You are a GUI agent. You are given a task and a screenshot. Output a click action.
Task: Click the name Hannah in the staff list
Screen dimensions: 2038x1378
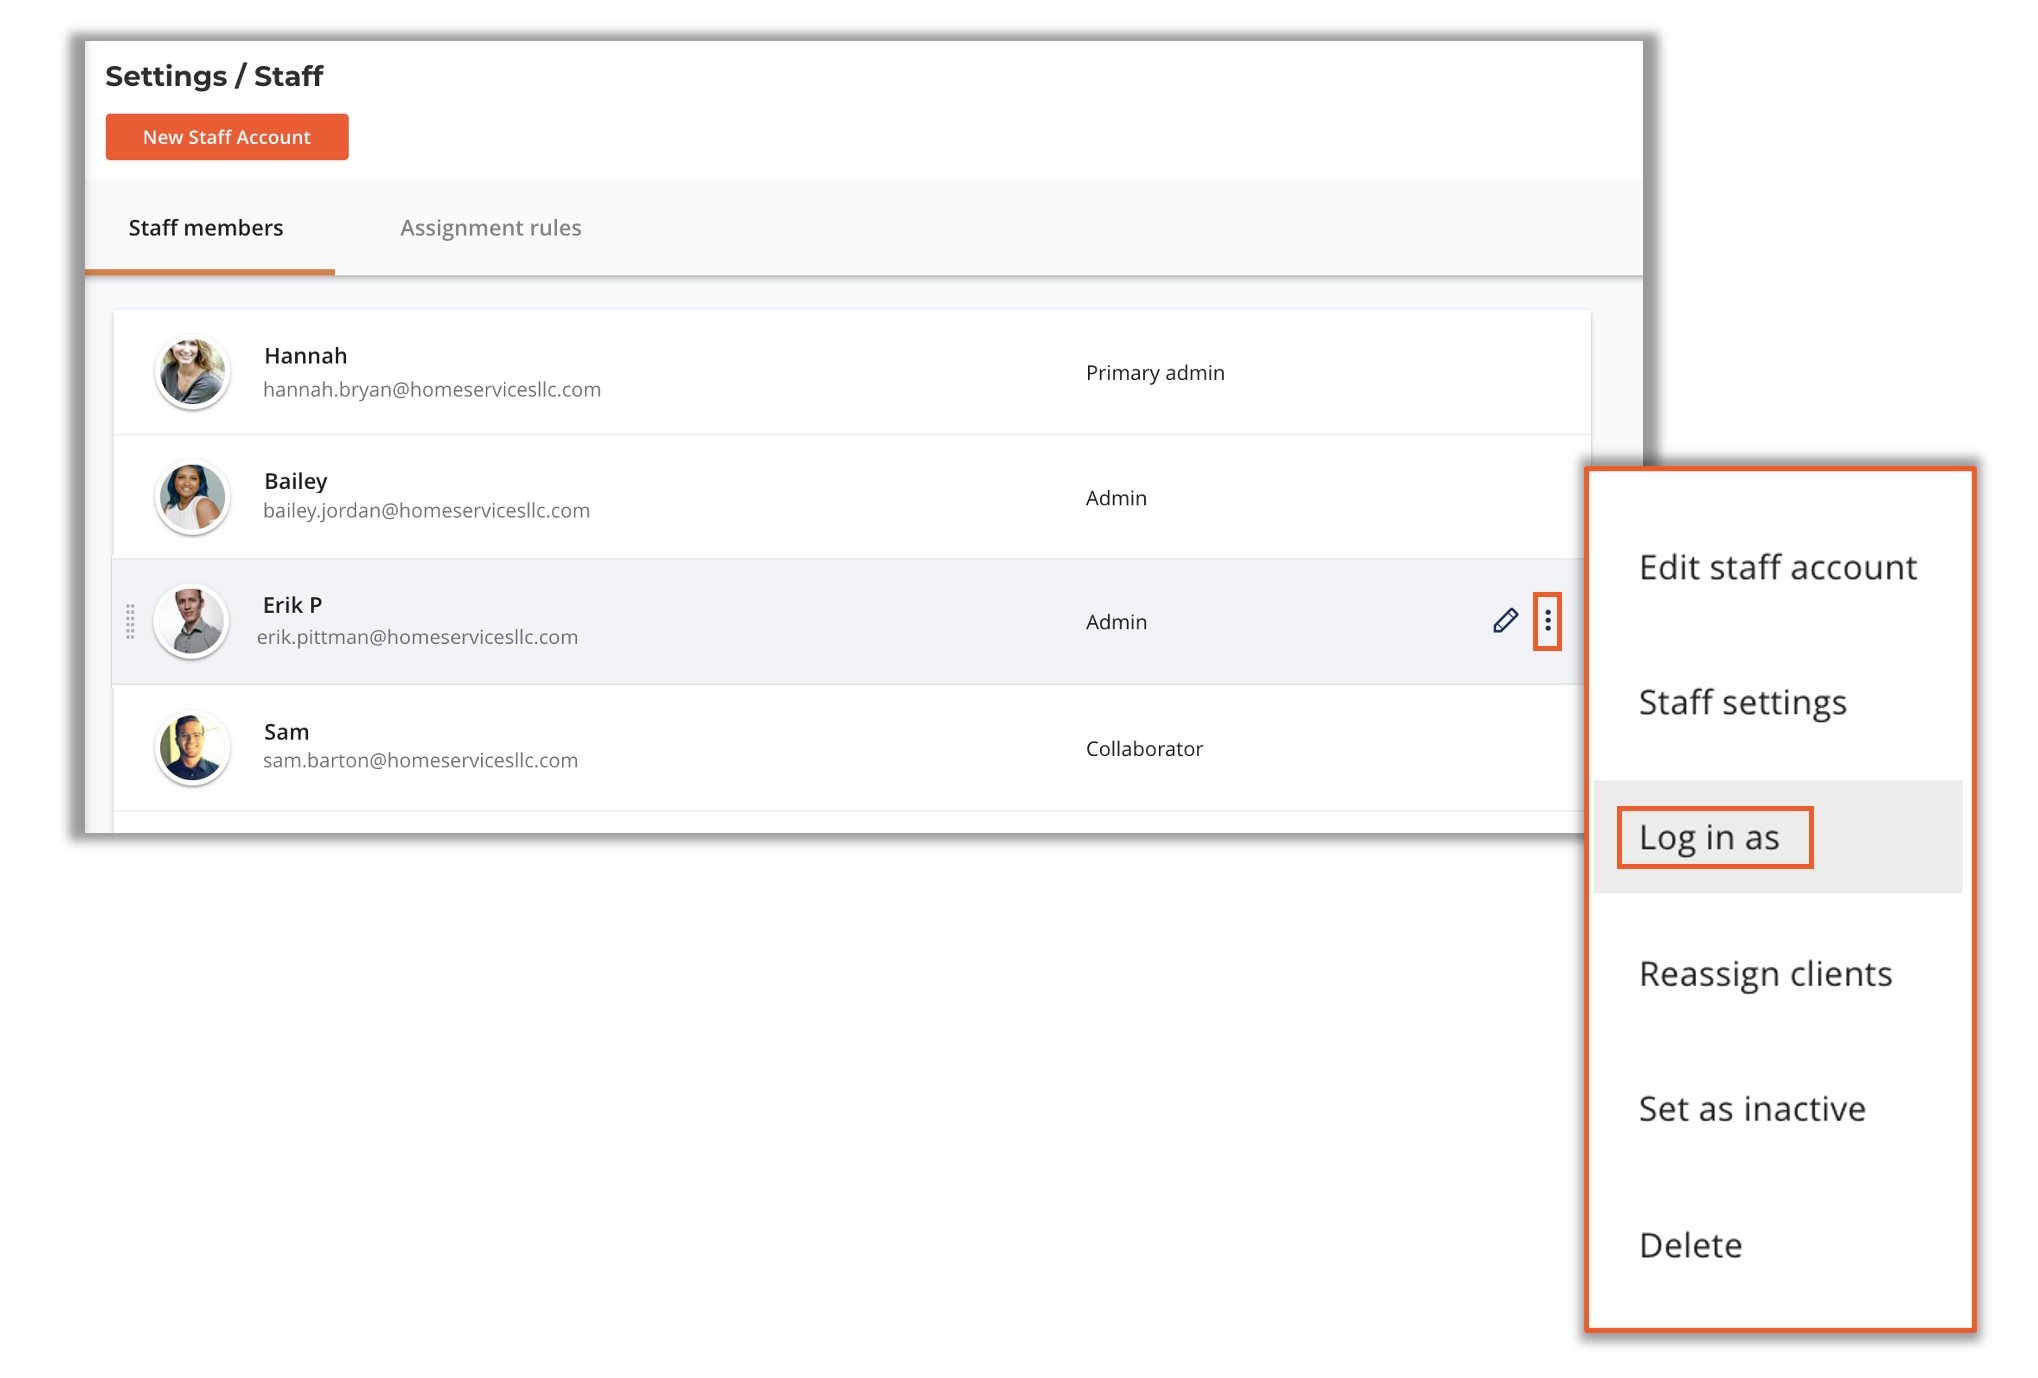click(x=305, y=356)
